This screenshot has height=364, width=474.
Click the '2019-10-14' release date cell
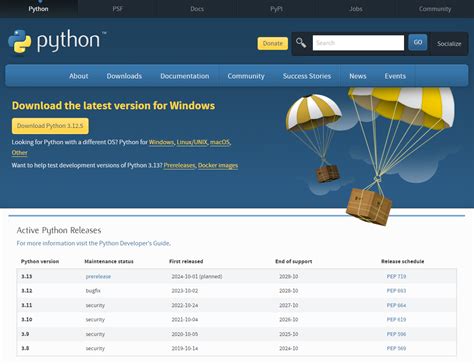pyautogui.click(x=185, y=348)
